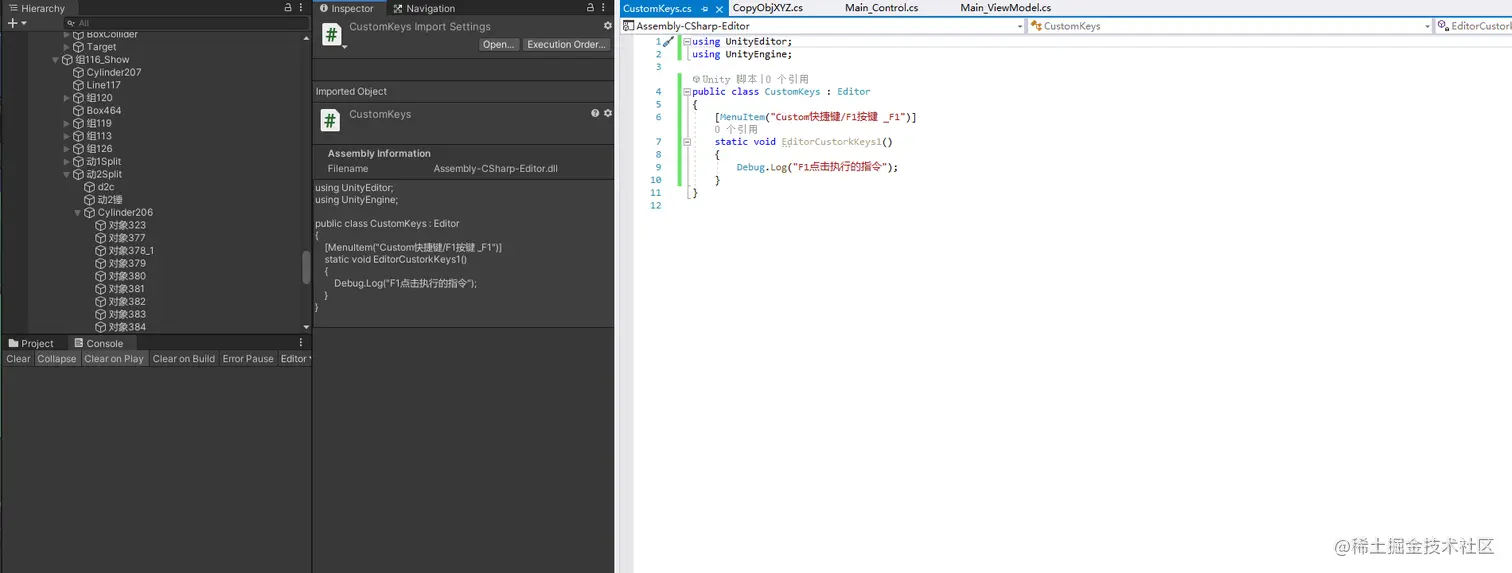
Task: Expand the 组119 tree node
Action: click(67, 124)
